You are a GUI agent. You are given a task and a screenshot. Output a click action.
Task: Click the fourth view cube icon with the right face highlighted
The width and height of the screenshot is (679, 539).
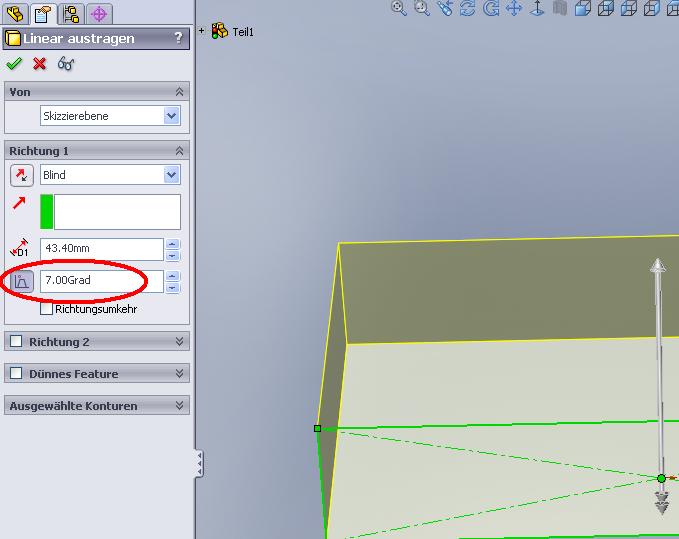[652, 8]
